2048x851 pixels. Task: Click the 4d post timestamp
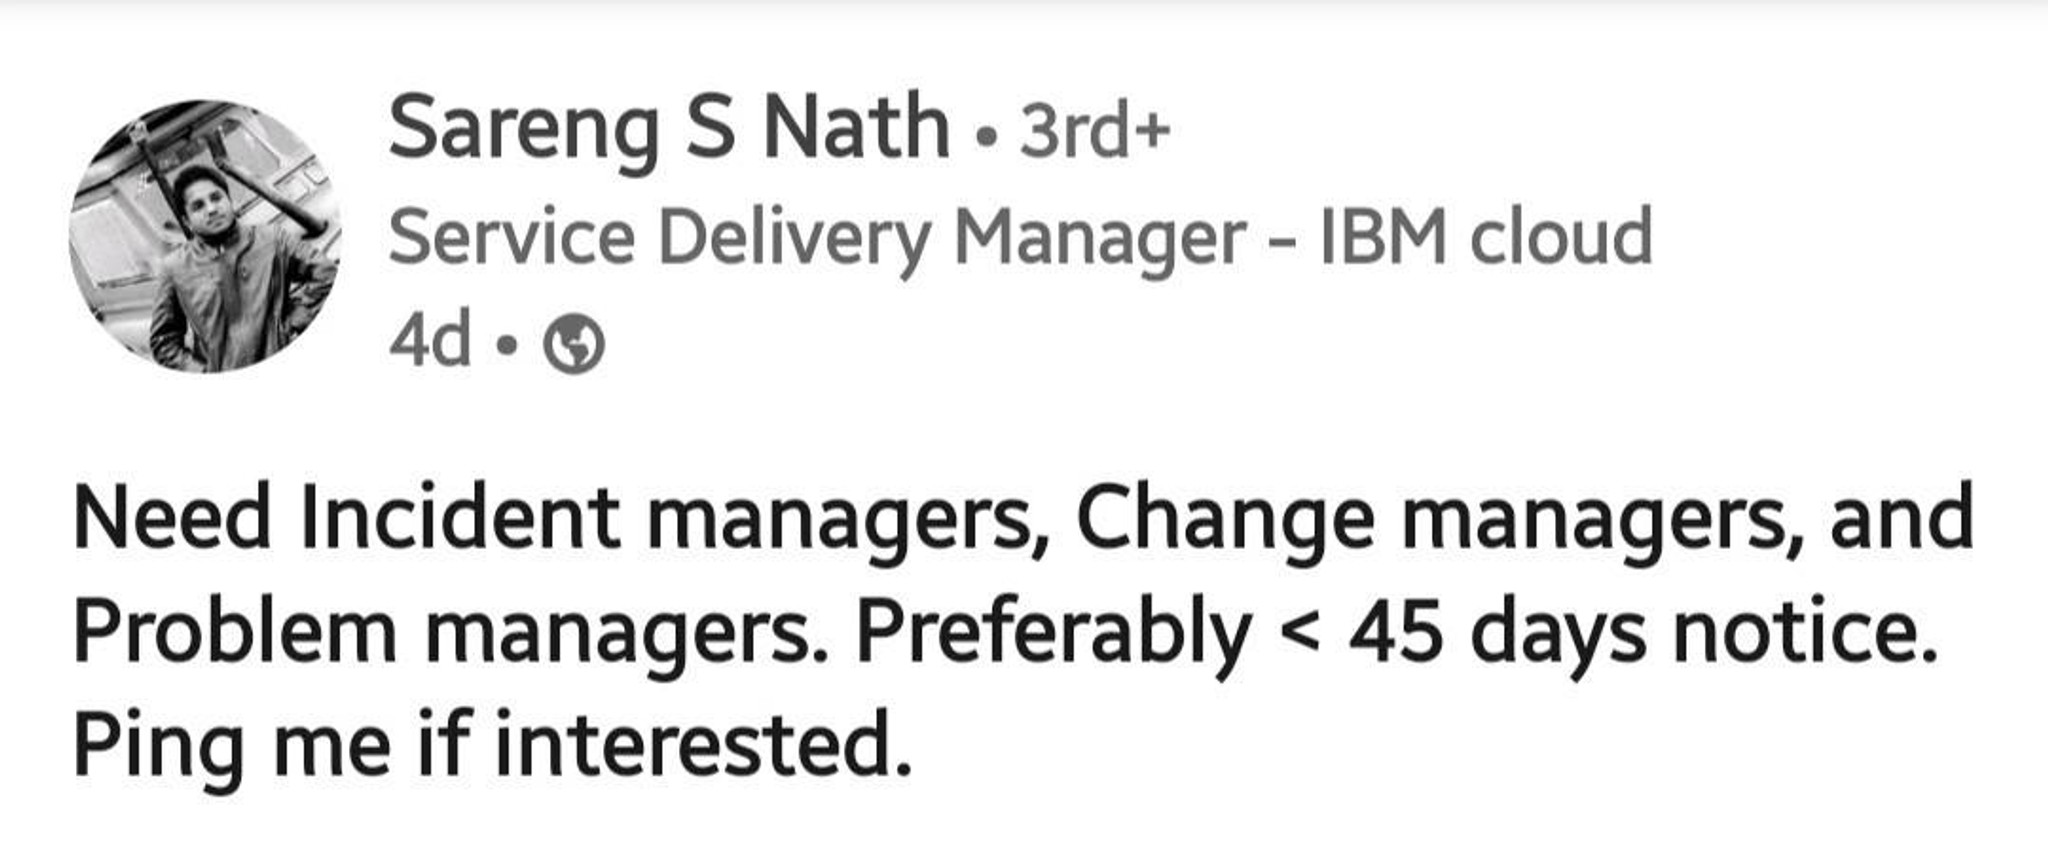[430, 340]
